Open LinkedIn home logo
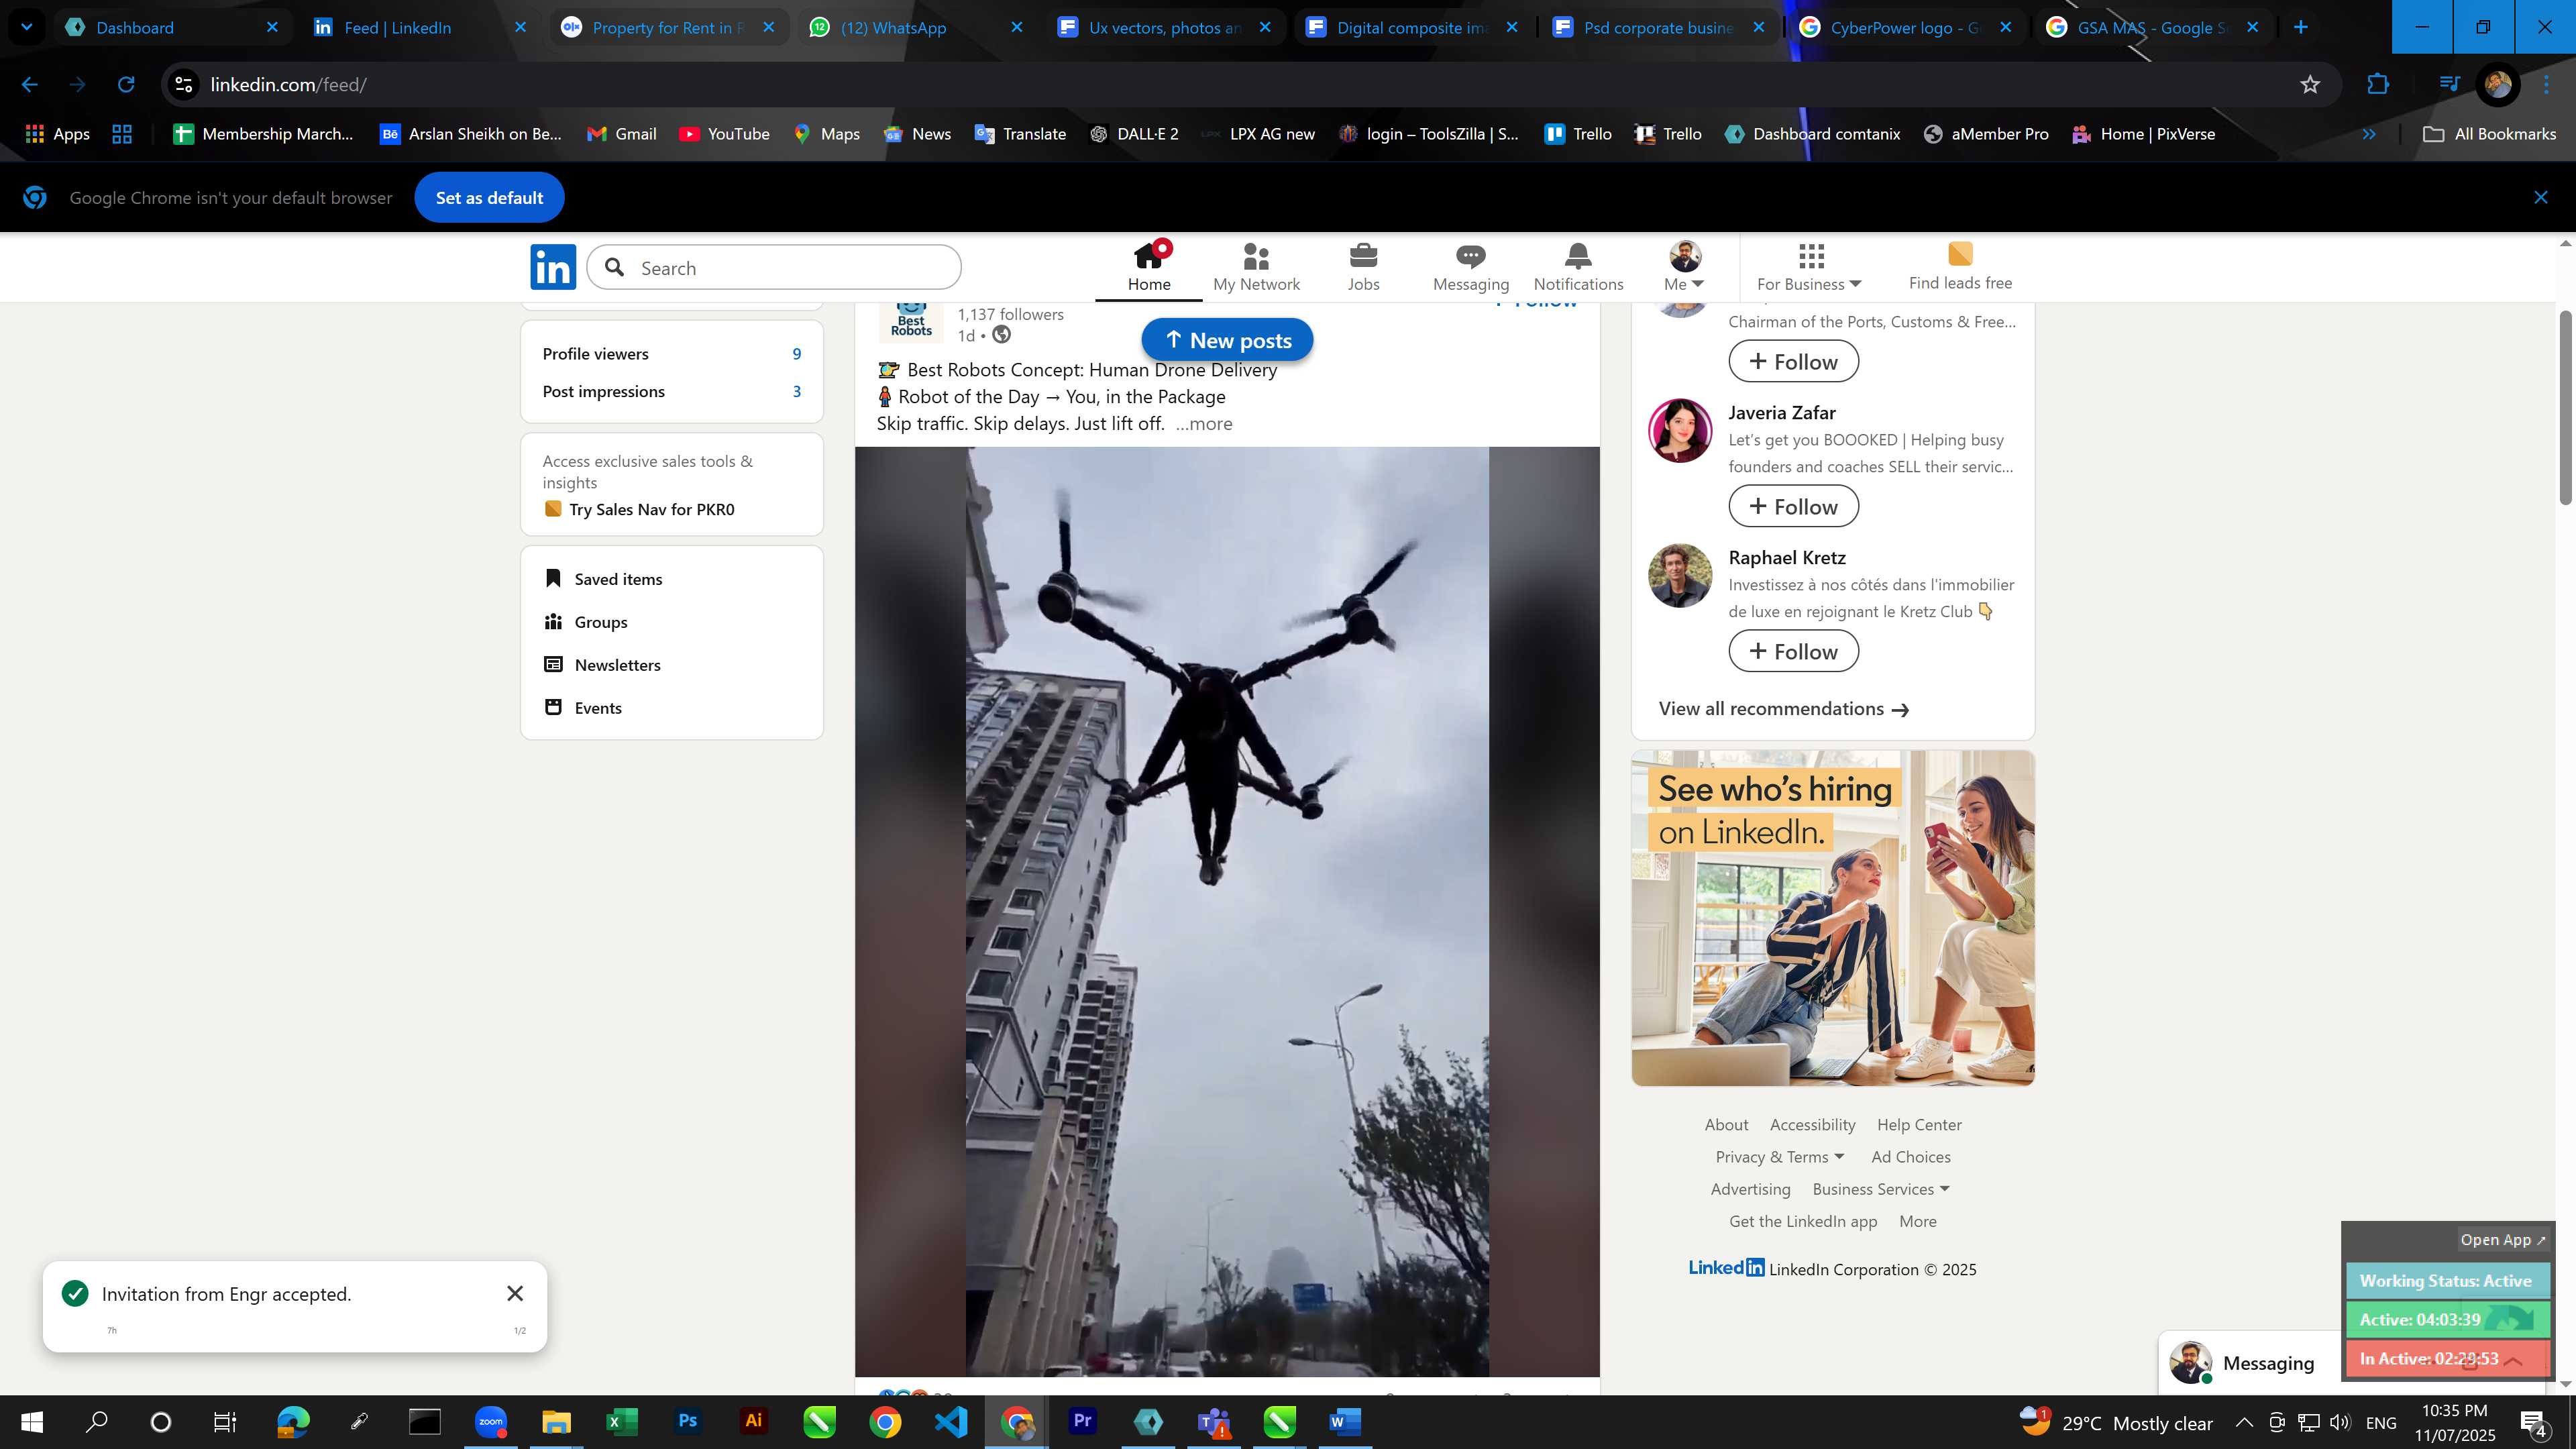 click(553, 267)
